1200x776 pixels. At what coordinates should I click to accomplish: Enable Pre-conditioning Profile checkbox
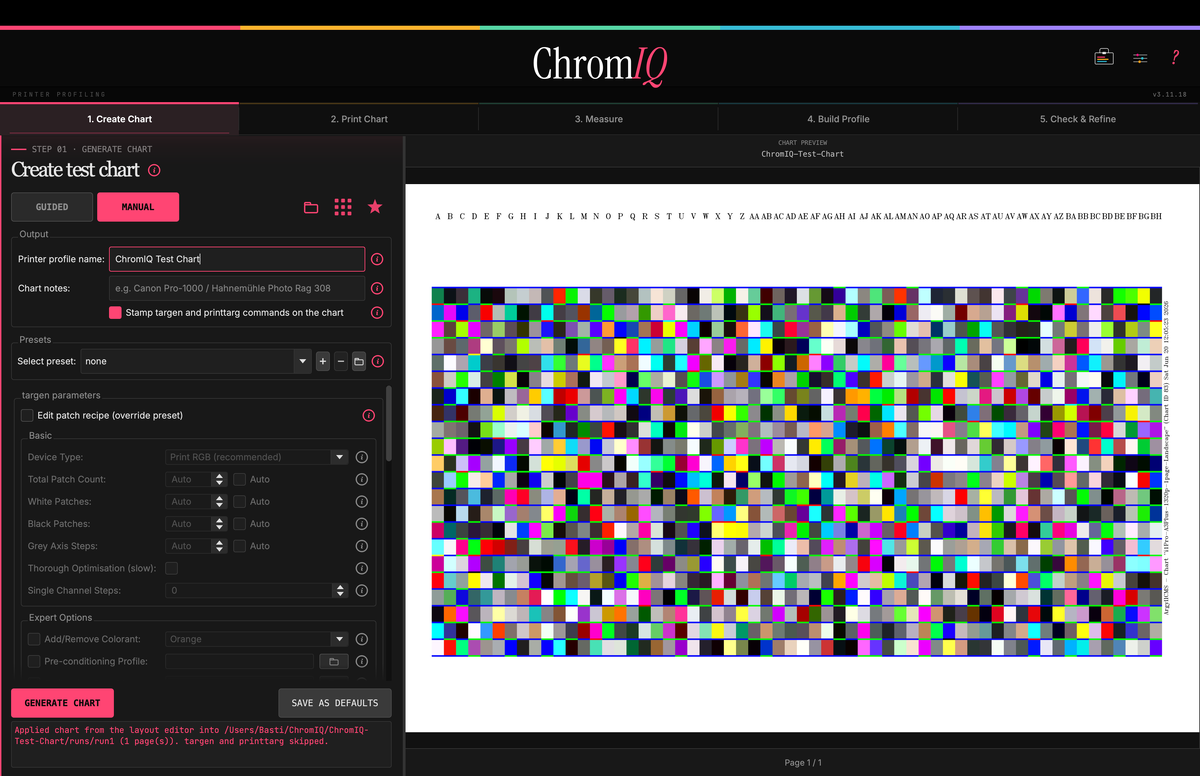[x=34, y=661]
